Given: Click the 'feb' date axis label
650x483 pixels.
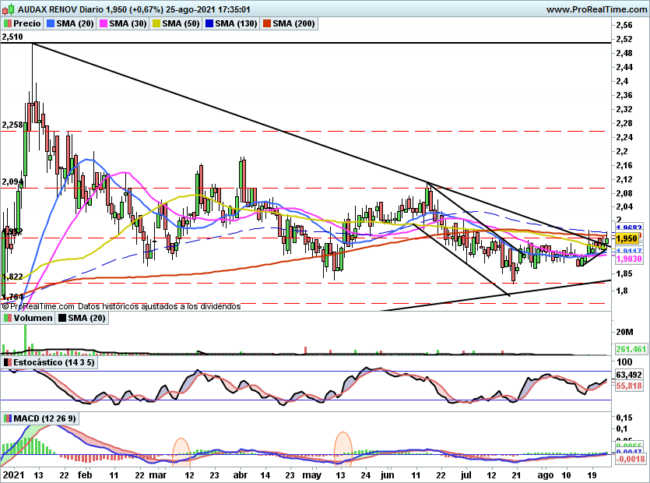Looking at the screenshot, I should [85, 475].
